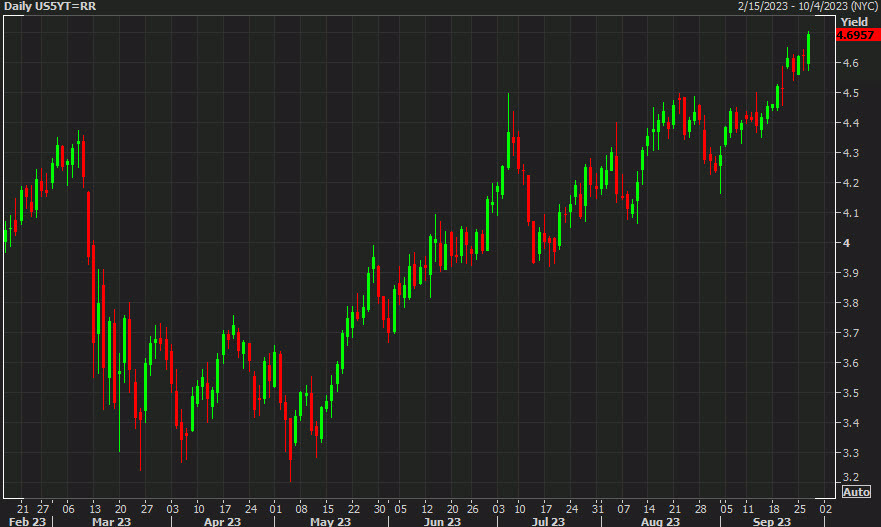This screenshot has height=527, width=881.
Task: Select the Mar 23 month label
Action: (x=111, y=521)
